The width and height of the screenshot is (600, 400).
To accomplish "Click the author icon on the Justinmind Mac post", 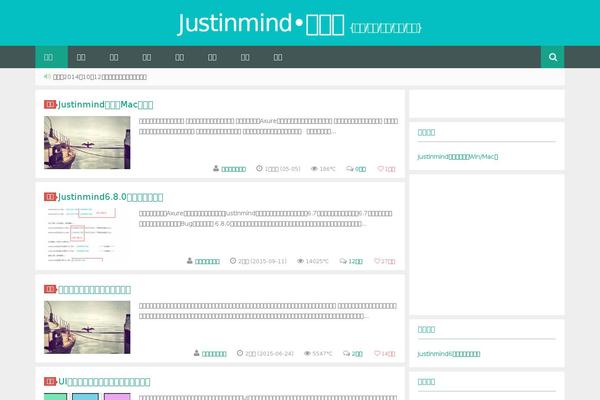I will [x=216, y=168].
